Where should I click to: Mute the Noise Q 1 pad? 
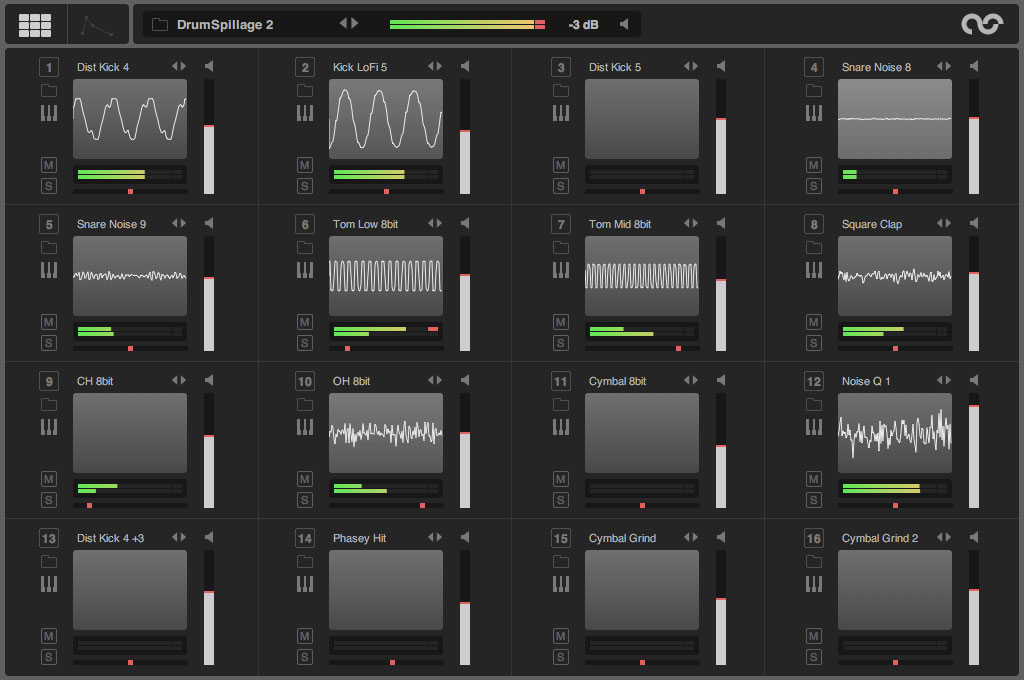(814, 479)
